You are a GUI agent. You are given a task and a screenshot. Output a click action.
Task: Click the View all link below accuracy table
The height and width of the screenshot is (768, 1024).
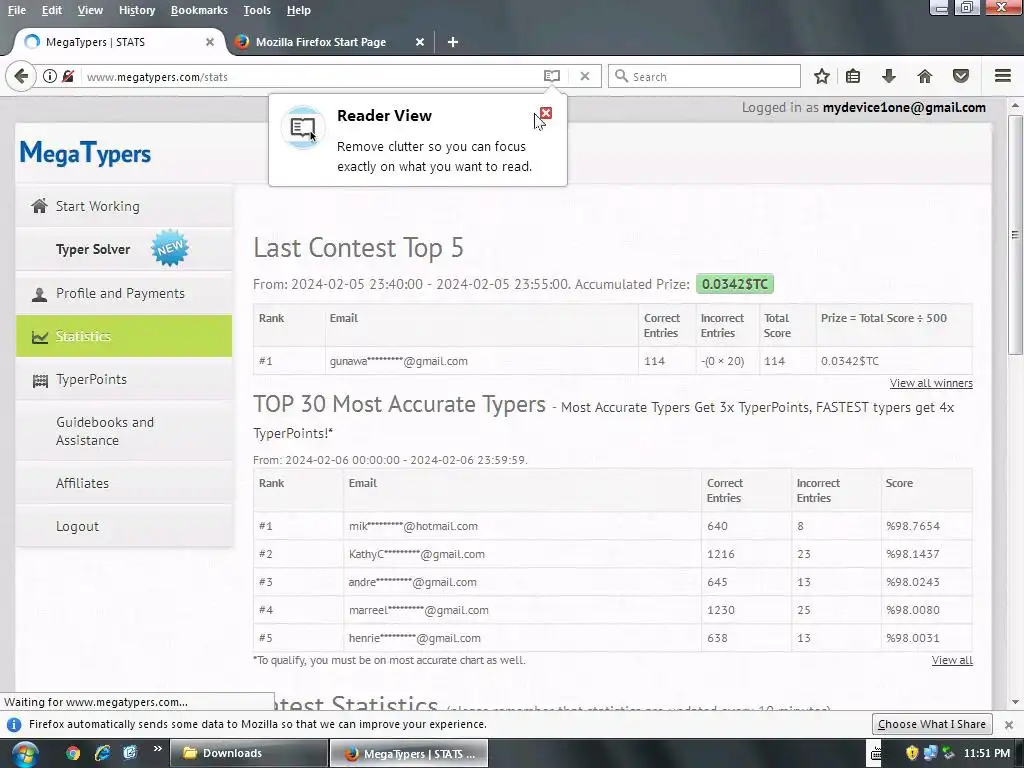pyautogui.click(x=952, y=660)
